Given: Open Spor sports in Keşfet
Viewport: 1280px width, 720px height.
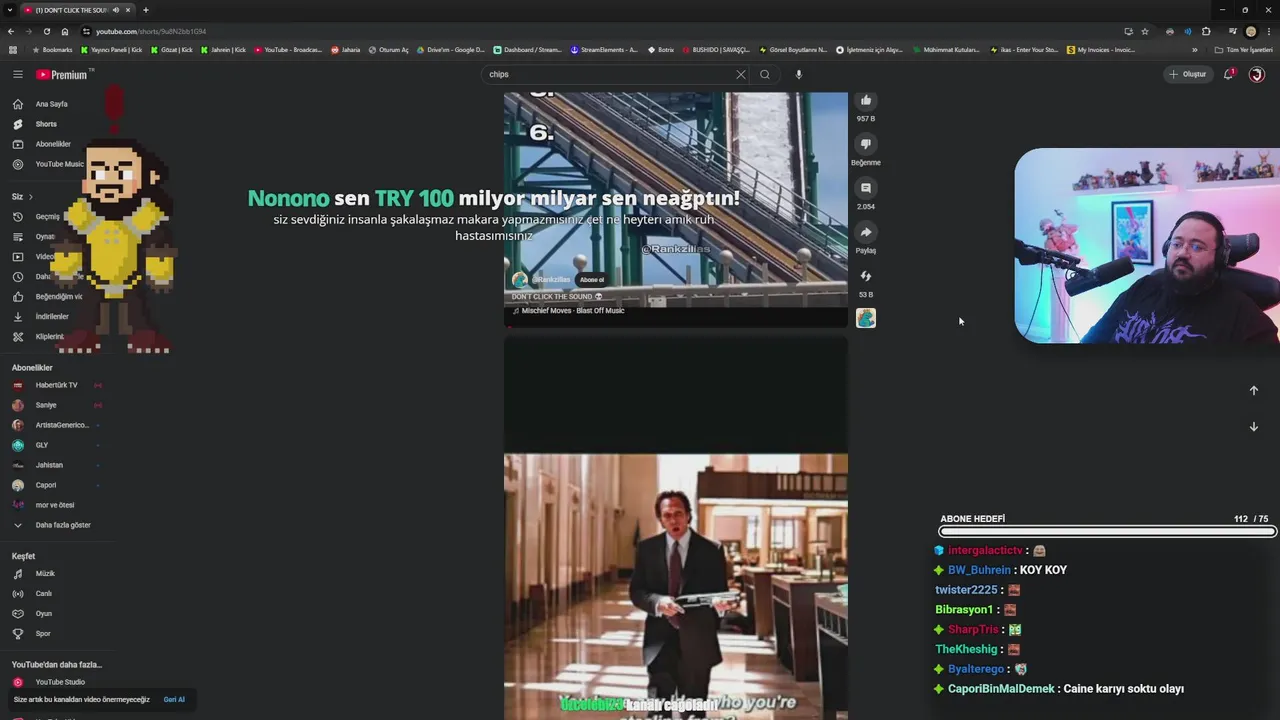Looking at the screenshot, I should point(43,634).
